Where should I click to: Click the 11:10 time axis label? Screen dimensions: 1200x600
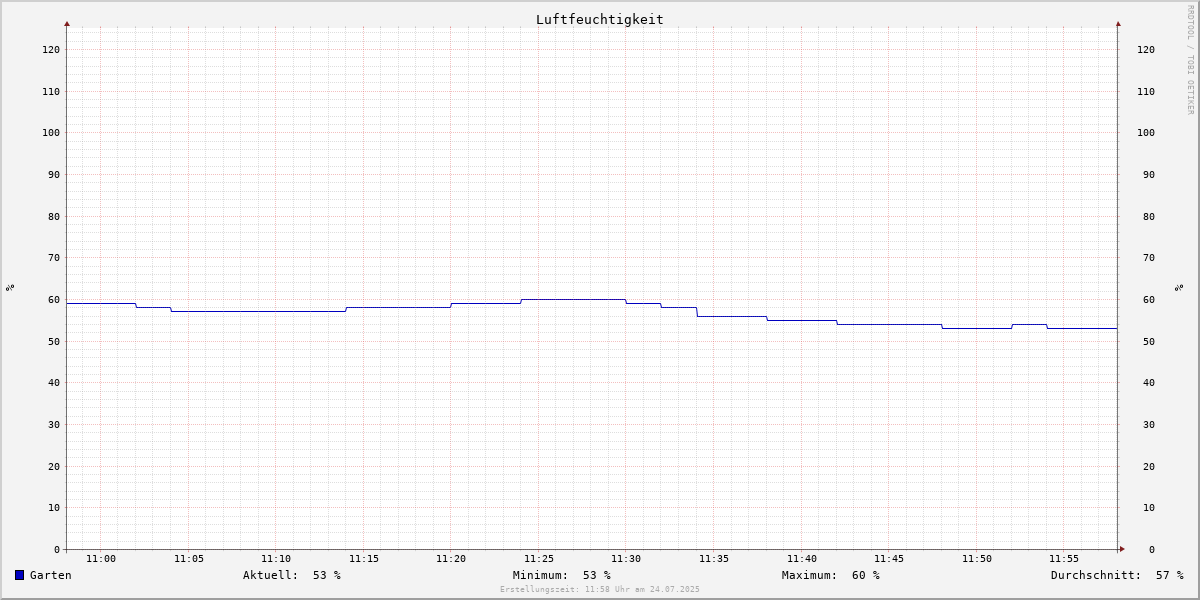tap(276, 559)
